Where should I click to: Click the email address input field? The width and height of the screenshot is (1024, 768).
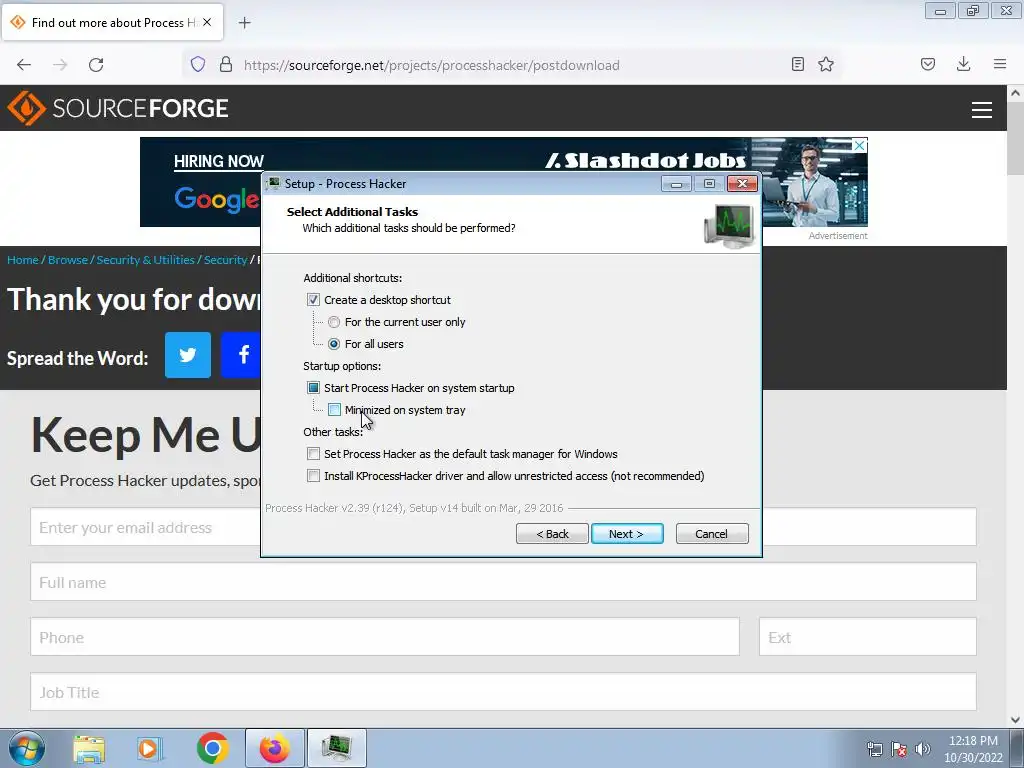504,527
